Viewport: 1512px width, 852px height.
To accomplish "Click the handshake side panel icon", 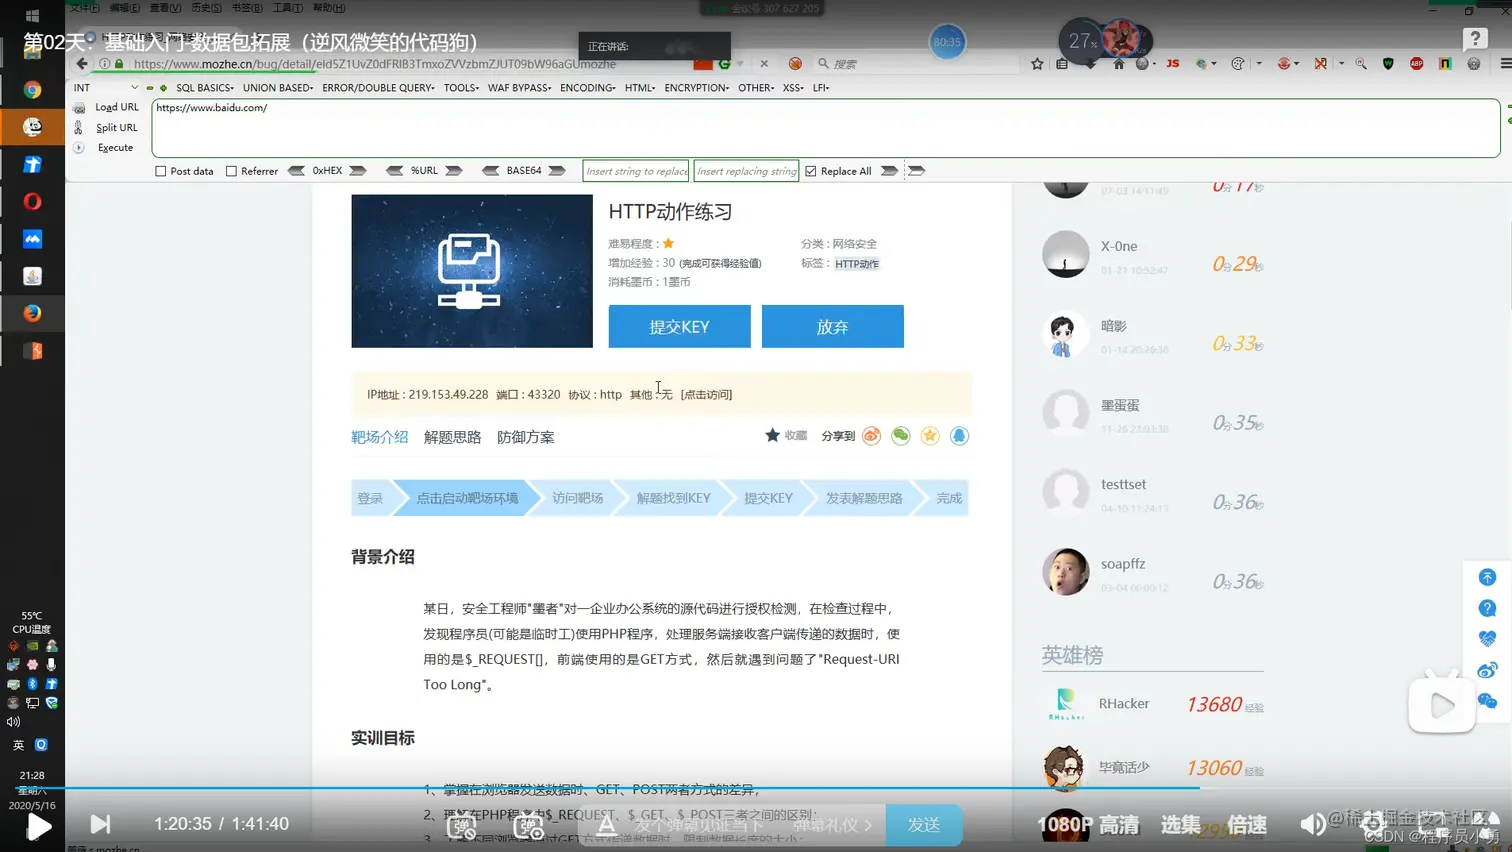I will (x=1487, y=639).
